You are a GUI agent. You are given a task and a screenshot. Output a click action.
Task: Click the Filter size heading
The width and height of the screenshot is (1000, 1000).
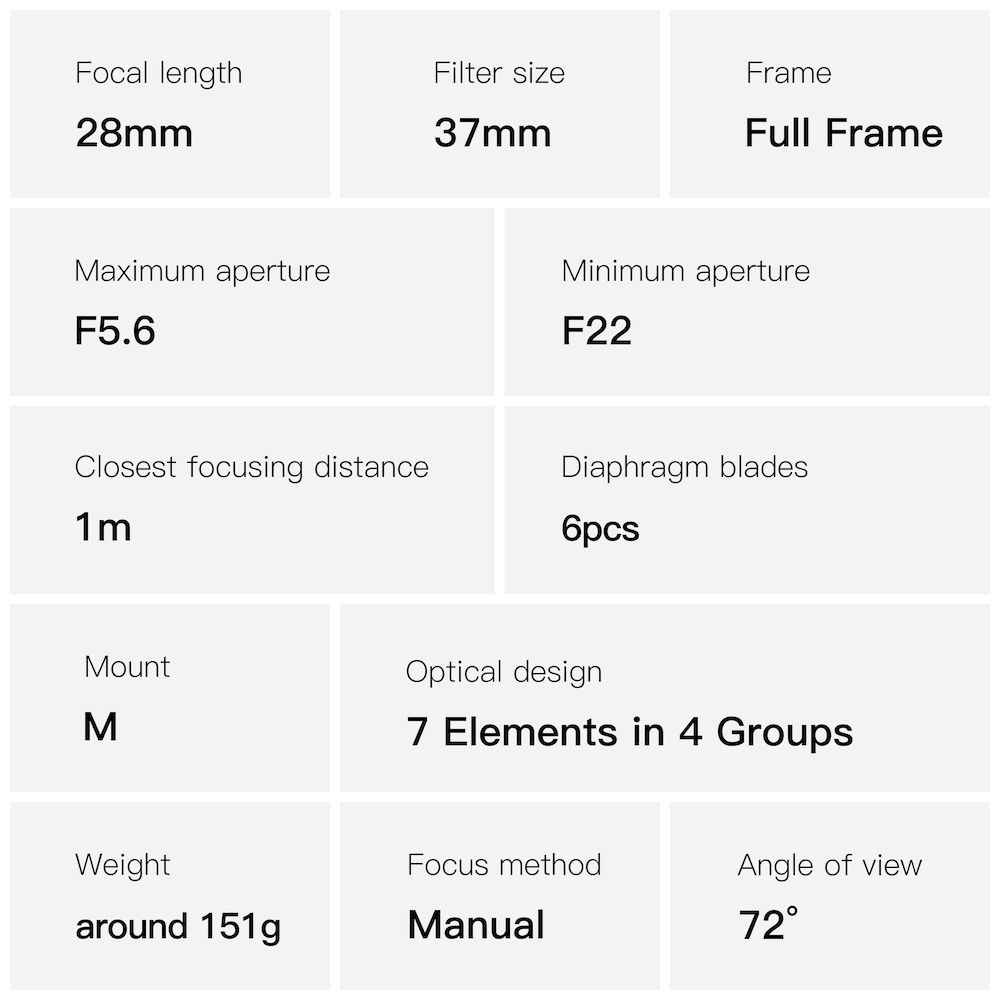click(499, 73)
